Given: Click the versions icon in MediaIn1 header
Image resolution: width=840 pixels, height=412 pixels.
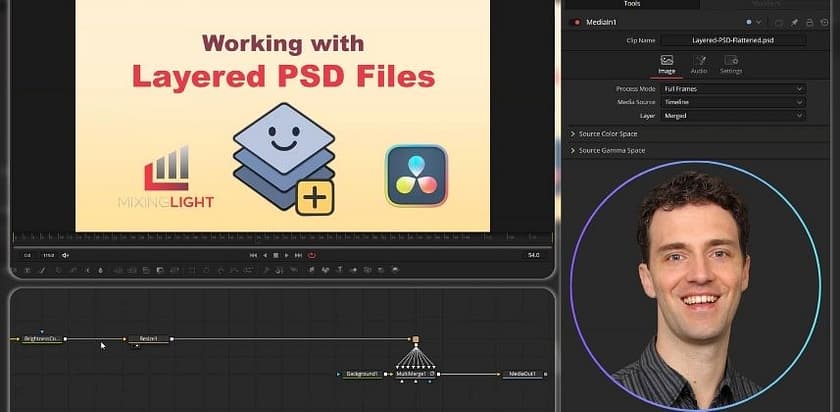Looking at the screenshot, I should tap(779, 23).
